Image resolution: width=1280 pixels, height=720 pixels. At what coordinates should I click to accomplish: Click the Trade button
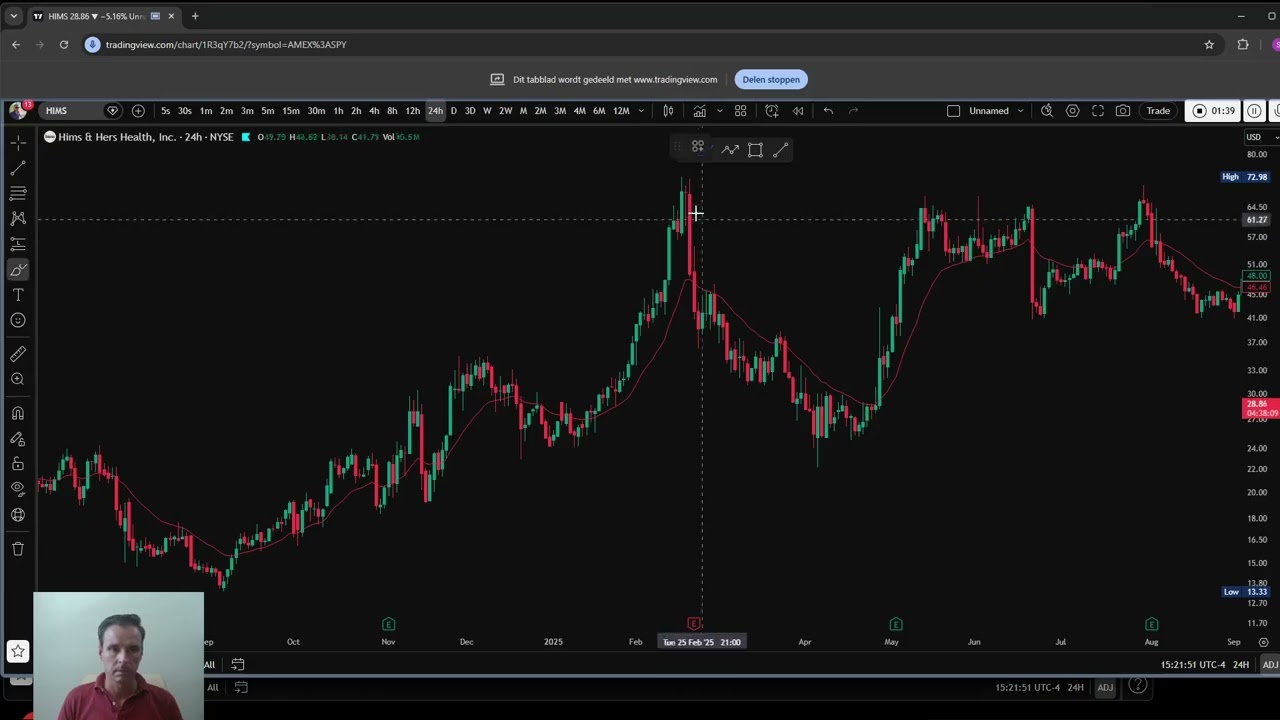1158,111
